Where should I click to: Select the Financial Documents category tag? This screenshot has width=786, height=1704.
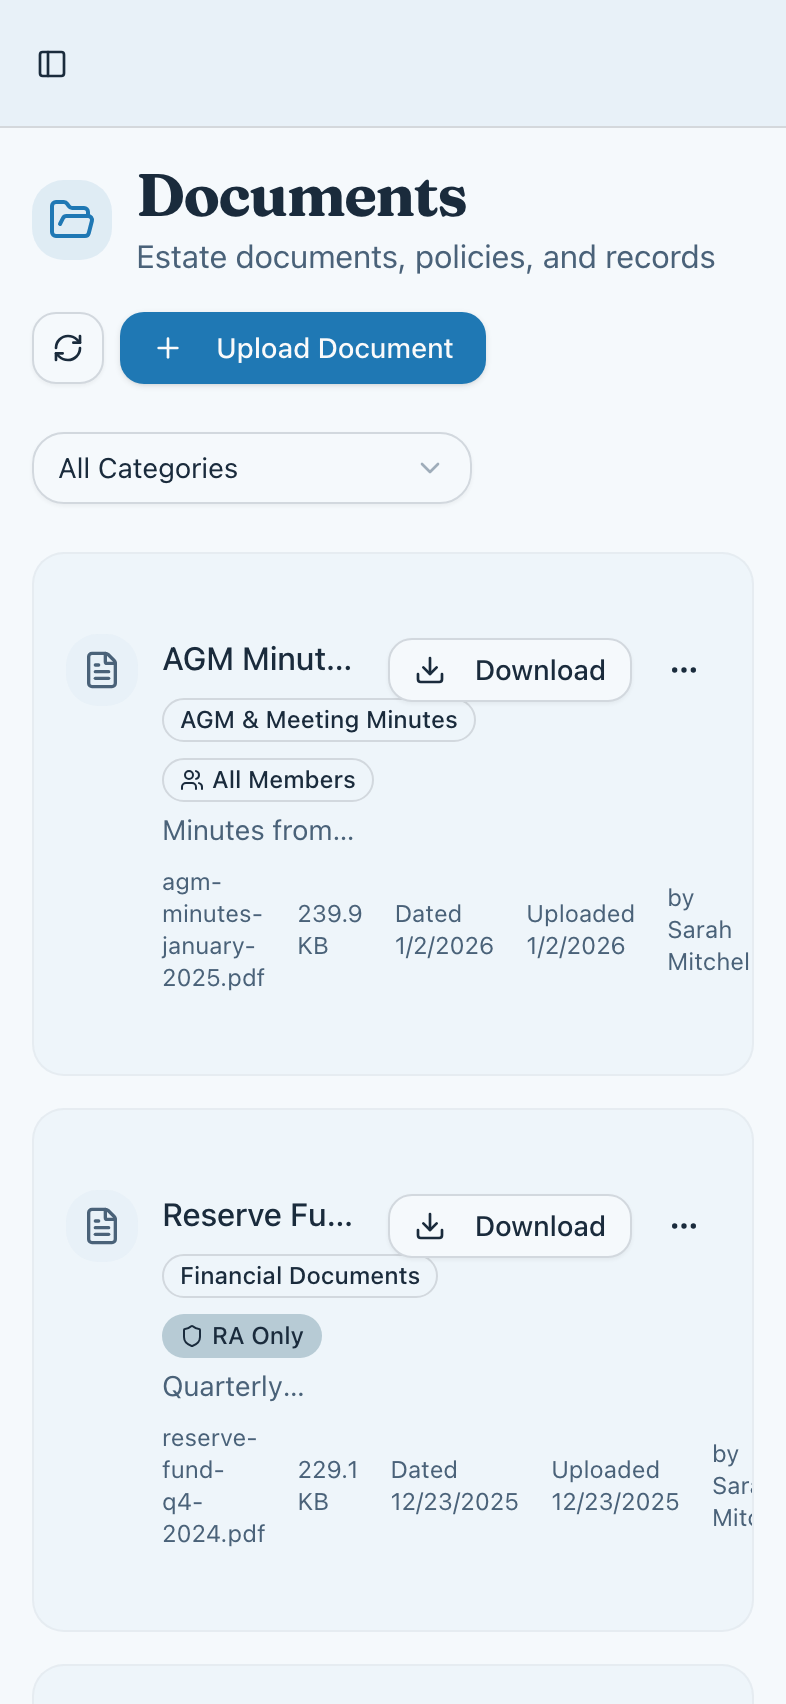point(299,1276)
